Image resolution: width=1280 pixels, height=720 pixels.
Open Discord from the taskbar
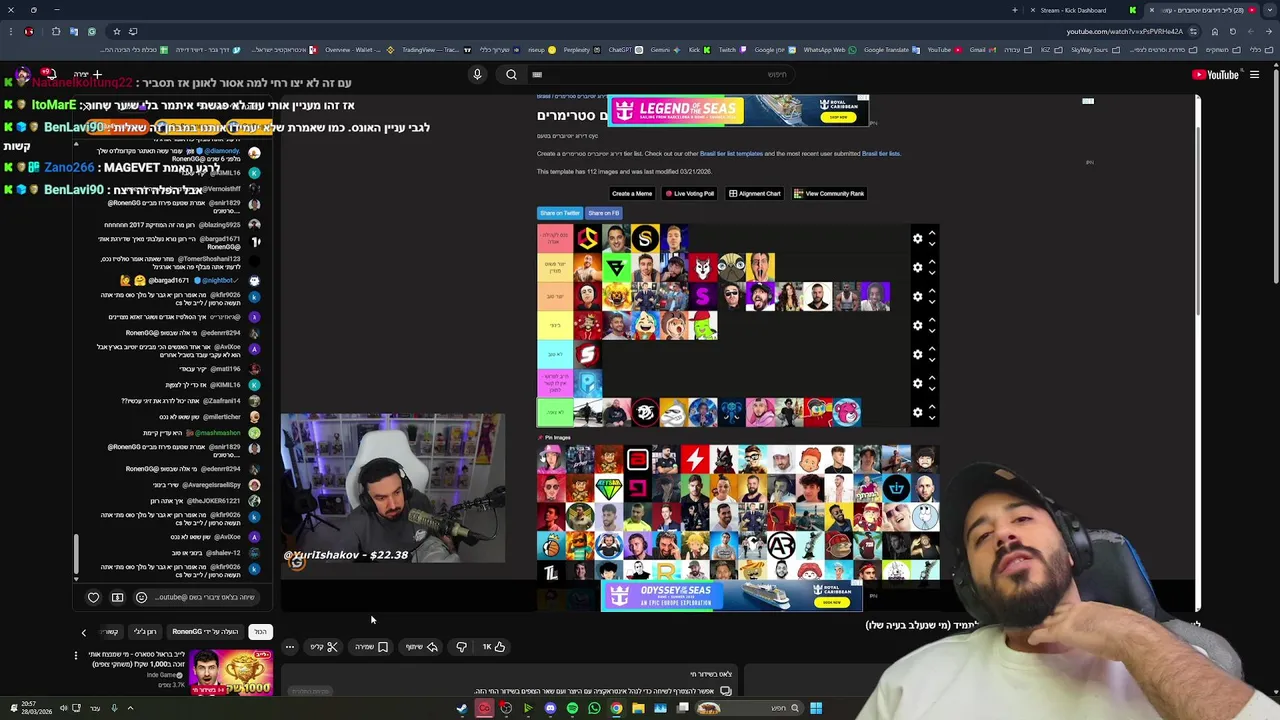550,708
